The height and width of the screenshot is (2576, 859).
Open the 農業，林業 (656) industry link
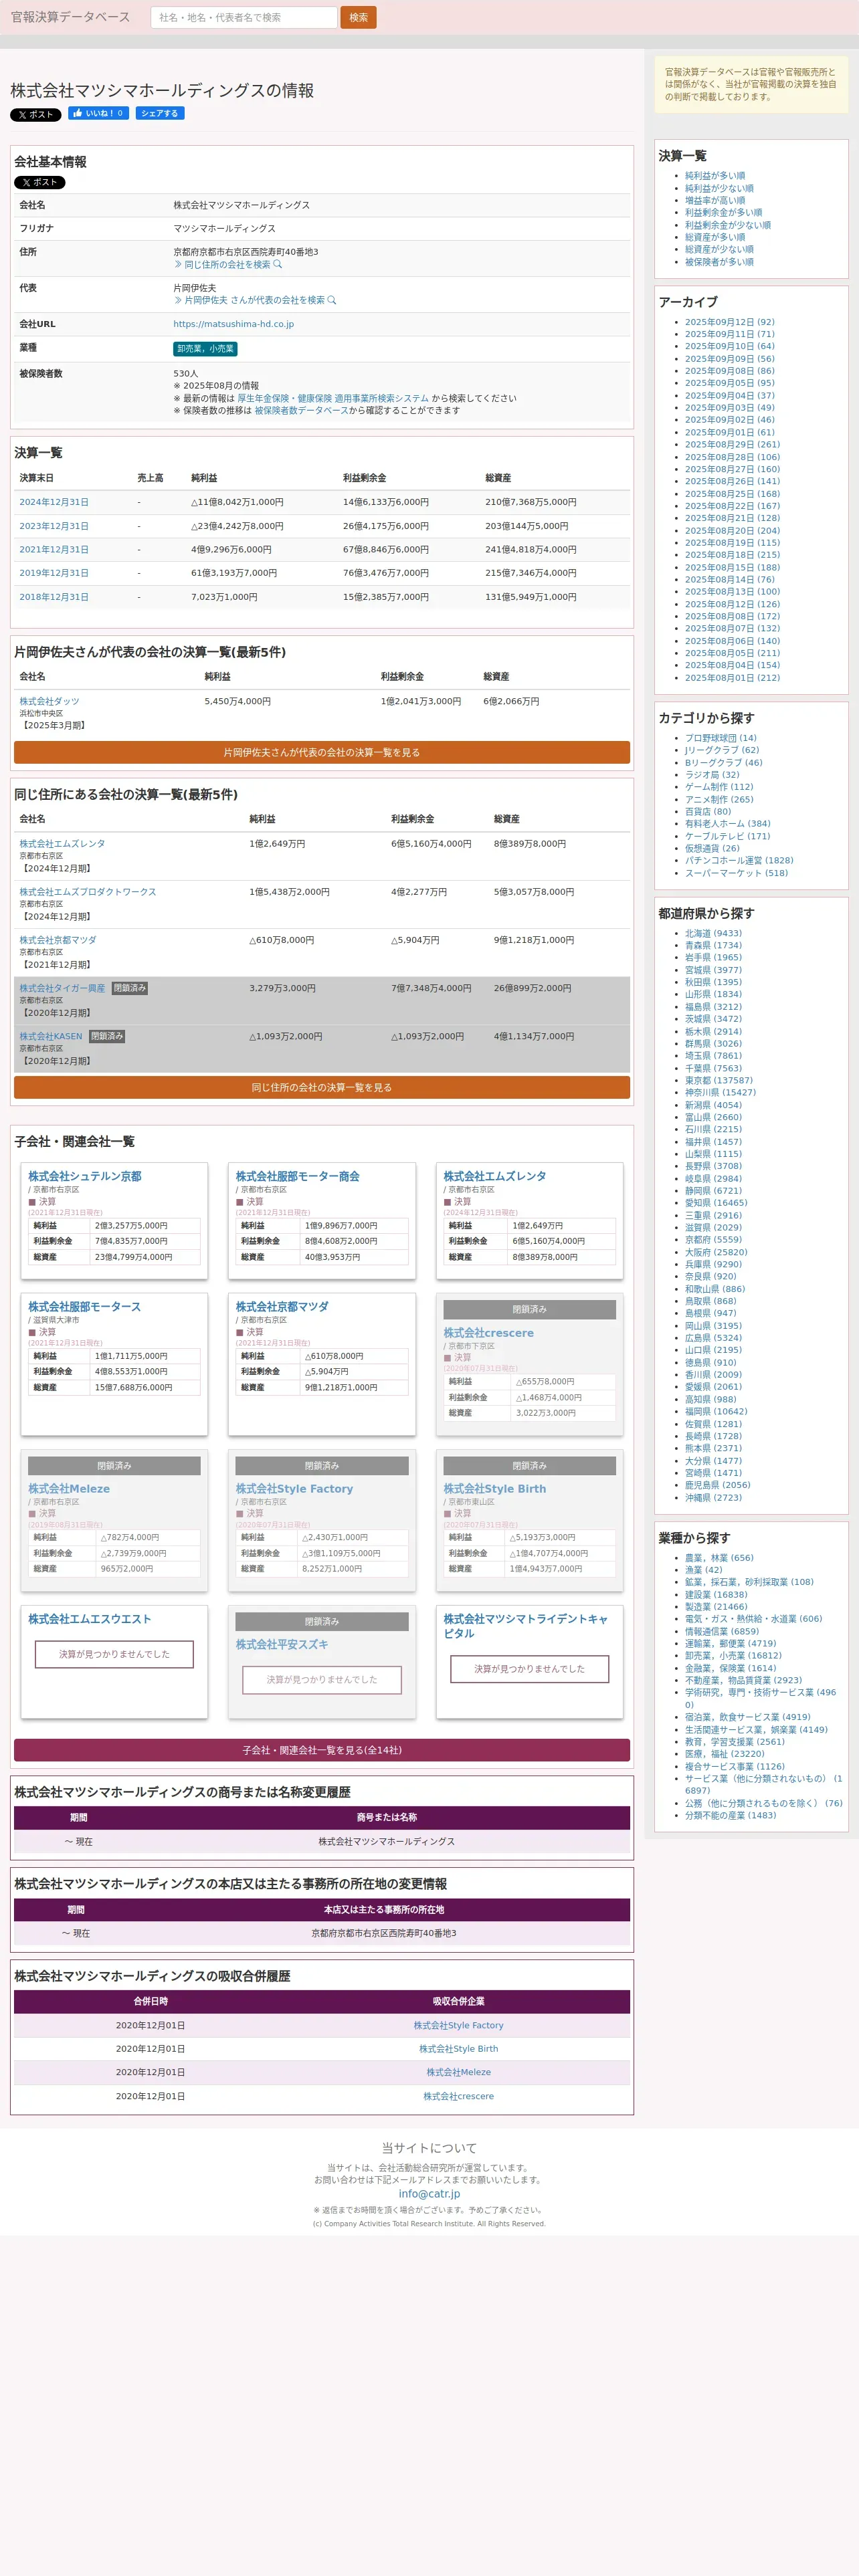point(719,1558)
